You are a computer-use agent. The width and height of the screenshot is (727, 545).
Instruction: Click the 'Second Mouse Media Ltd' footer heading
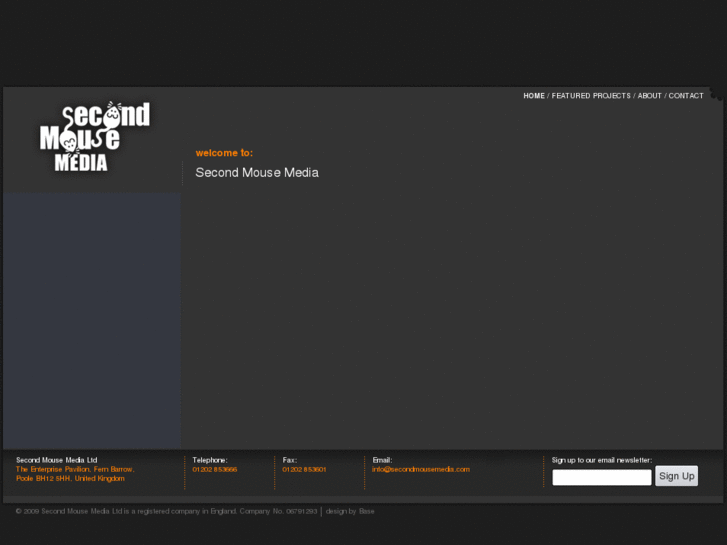[57, 460]
